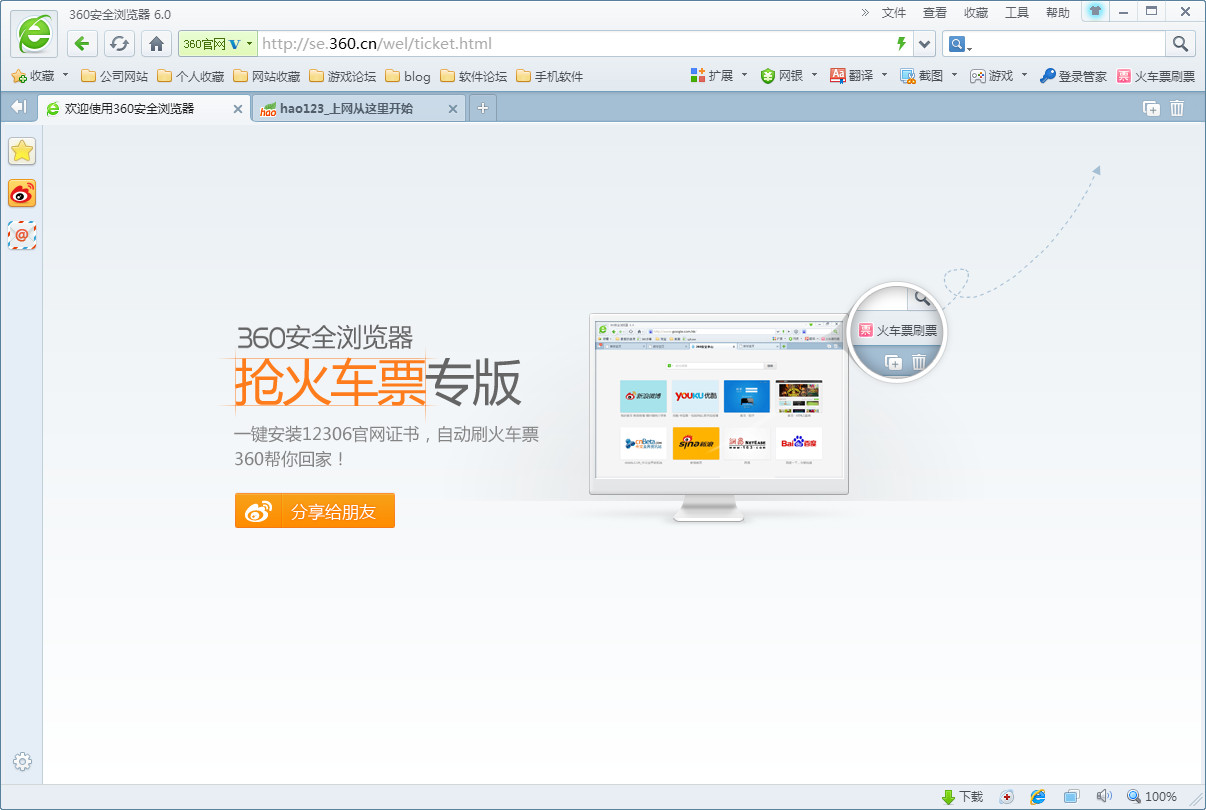The image size is (1206, 810).
Task: Open sidebar settings gear icon
Action: coord(22,762)
